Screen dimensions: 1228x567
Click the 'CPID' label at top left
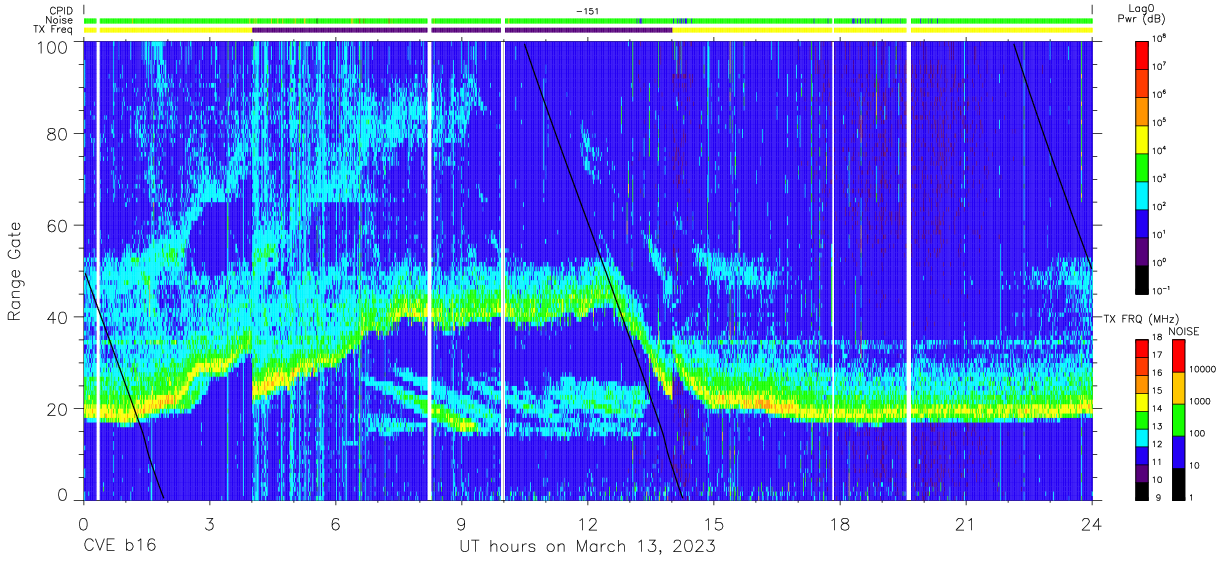(x=60, y=11)
